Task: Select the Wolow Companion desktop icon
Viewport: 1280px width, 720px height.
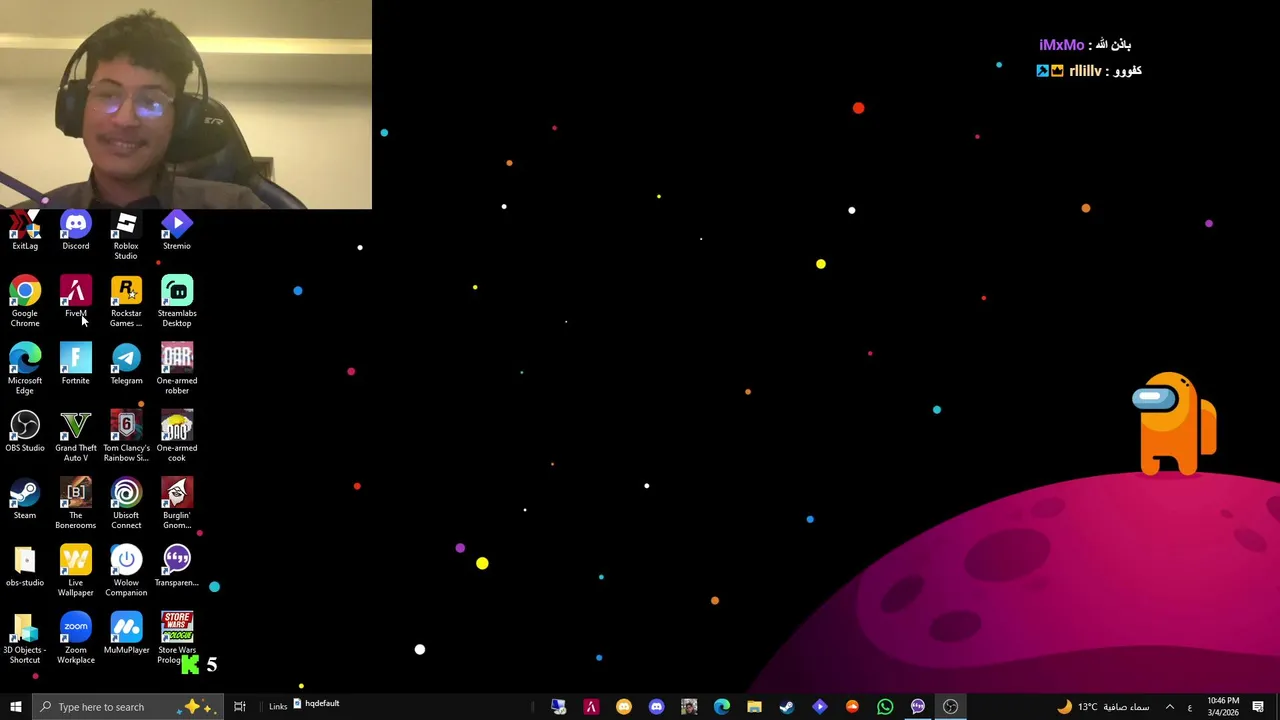Action: click(126, 570)
